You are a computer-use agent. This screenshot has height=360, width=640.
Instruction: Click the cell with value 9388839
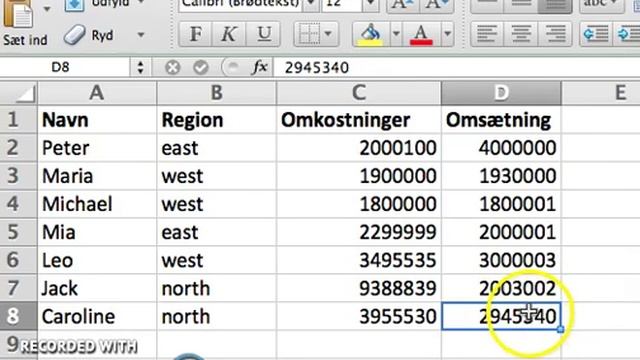point(359,288)
